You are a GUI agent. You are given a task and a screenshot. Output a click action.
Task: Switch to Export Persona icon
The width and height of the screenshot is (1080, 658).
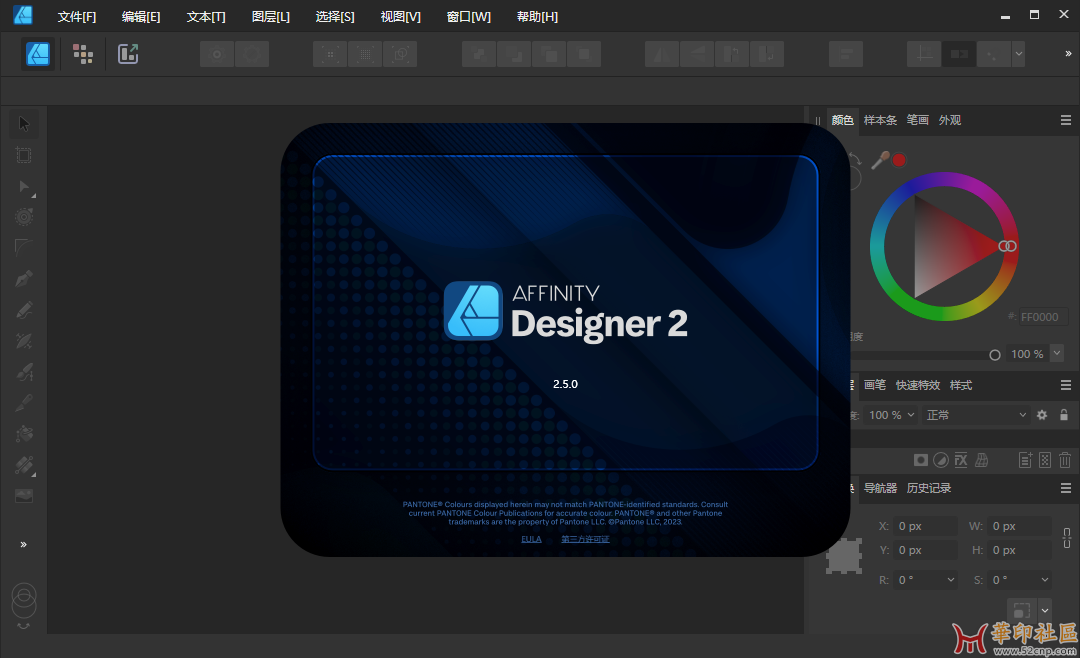pos(128,54)
